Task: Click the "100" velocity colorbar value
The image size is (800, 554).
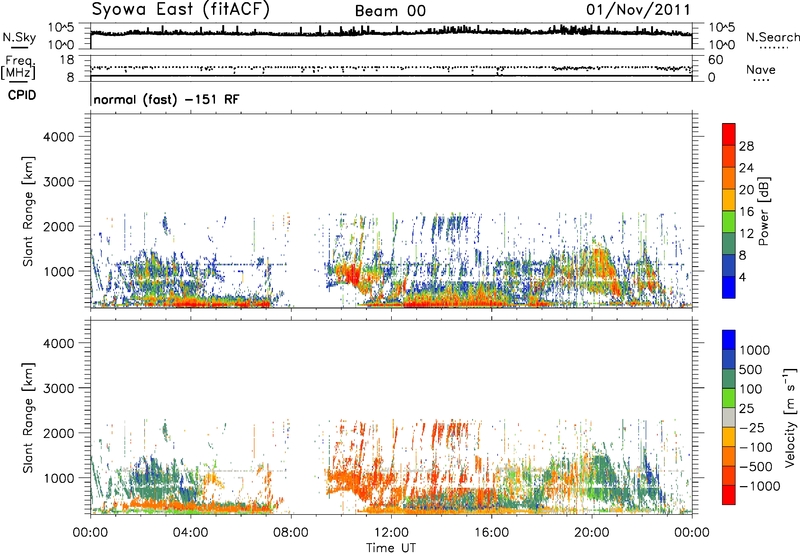Action: coord(751,389)
